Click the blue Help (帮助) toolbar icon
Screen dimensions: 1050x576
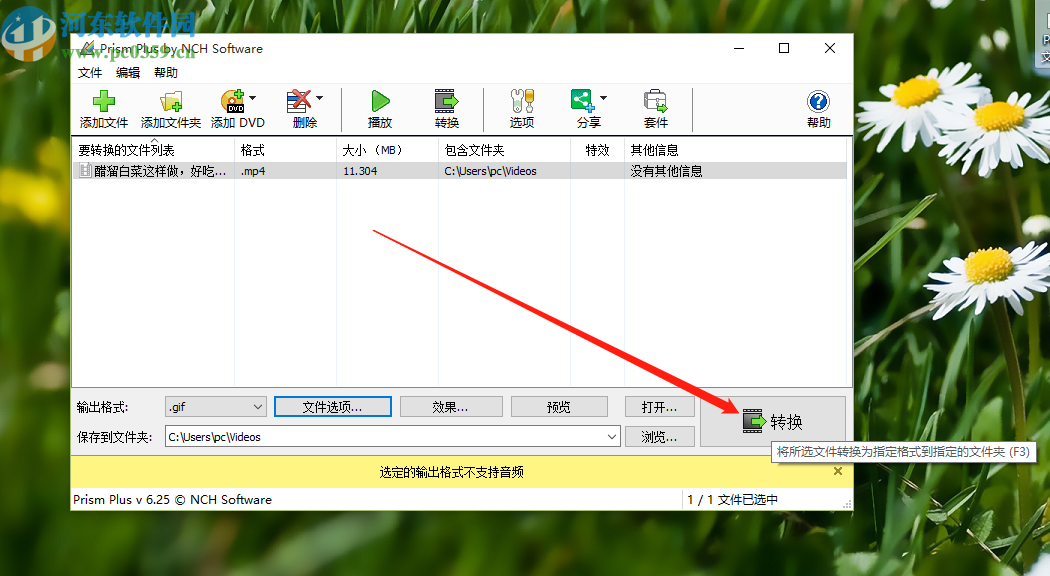818,101
